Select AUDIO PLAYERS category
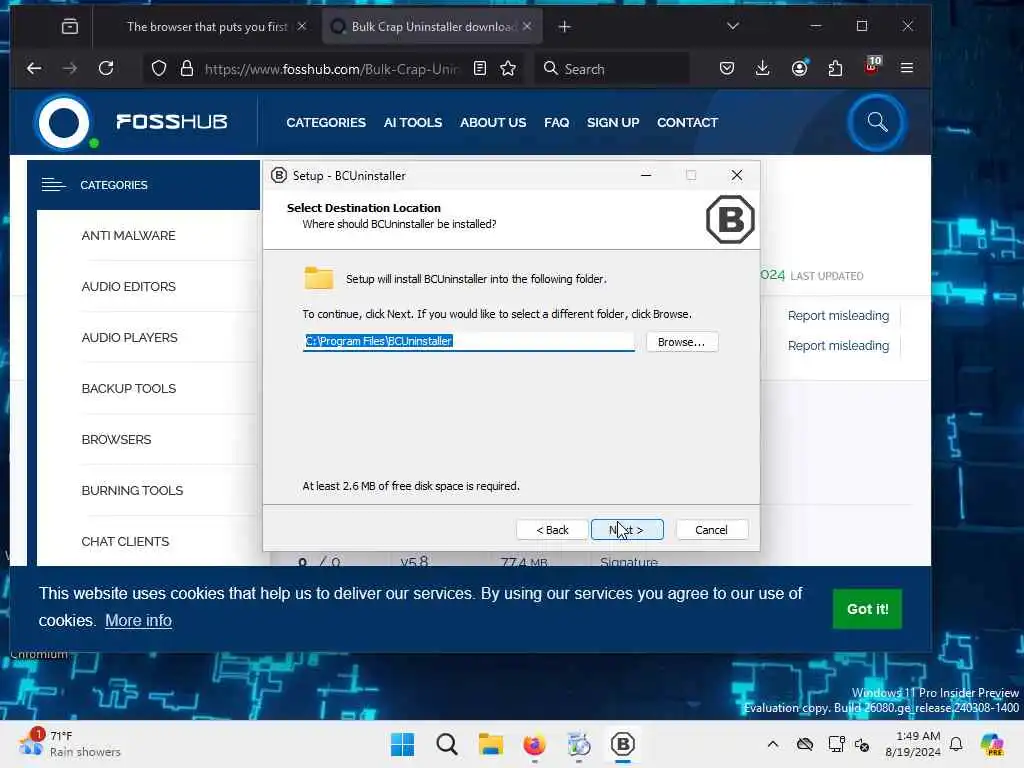The height and width of the screenshot is (768, 1024). [129, 338]
